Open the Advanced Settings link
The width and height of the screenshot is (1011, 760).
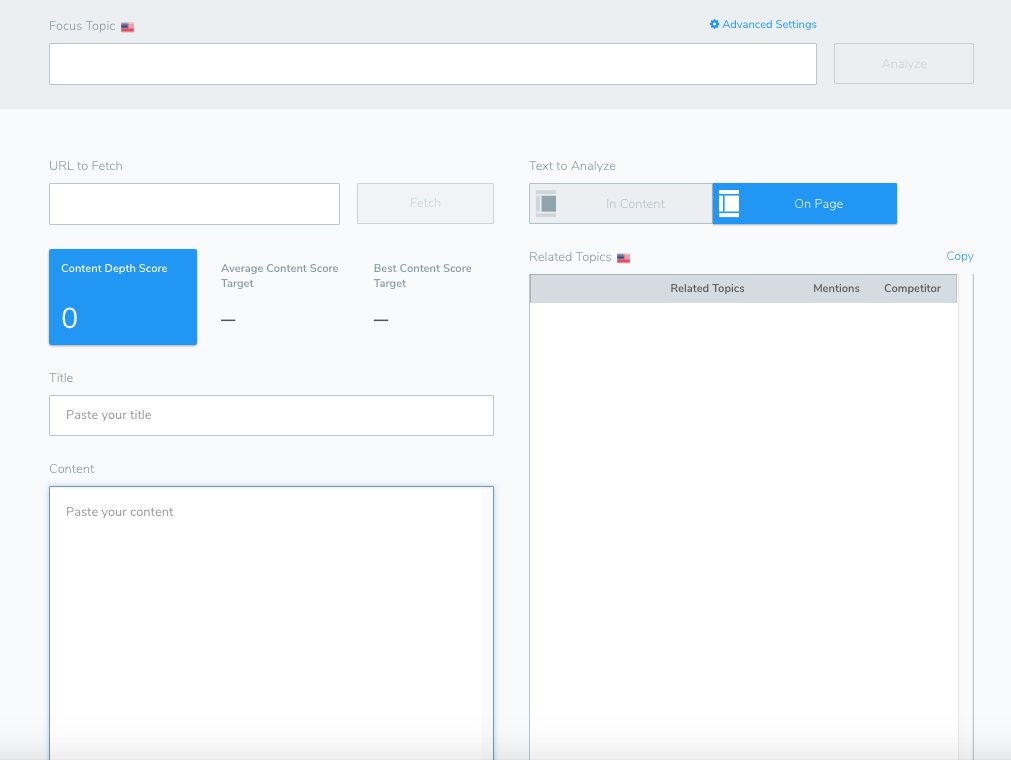[x=763, y=24]
